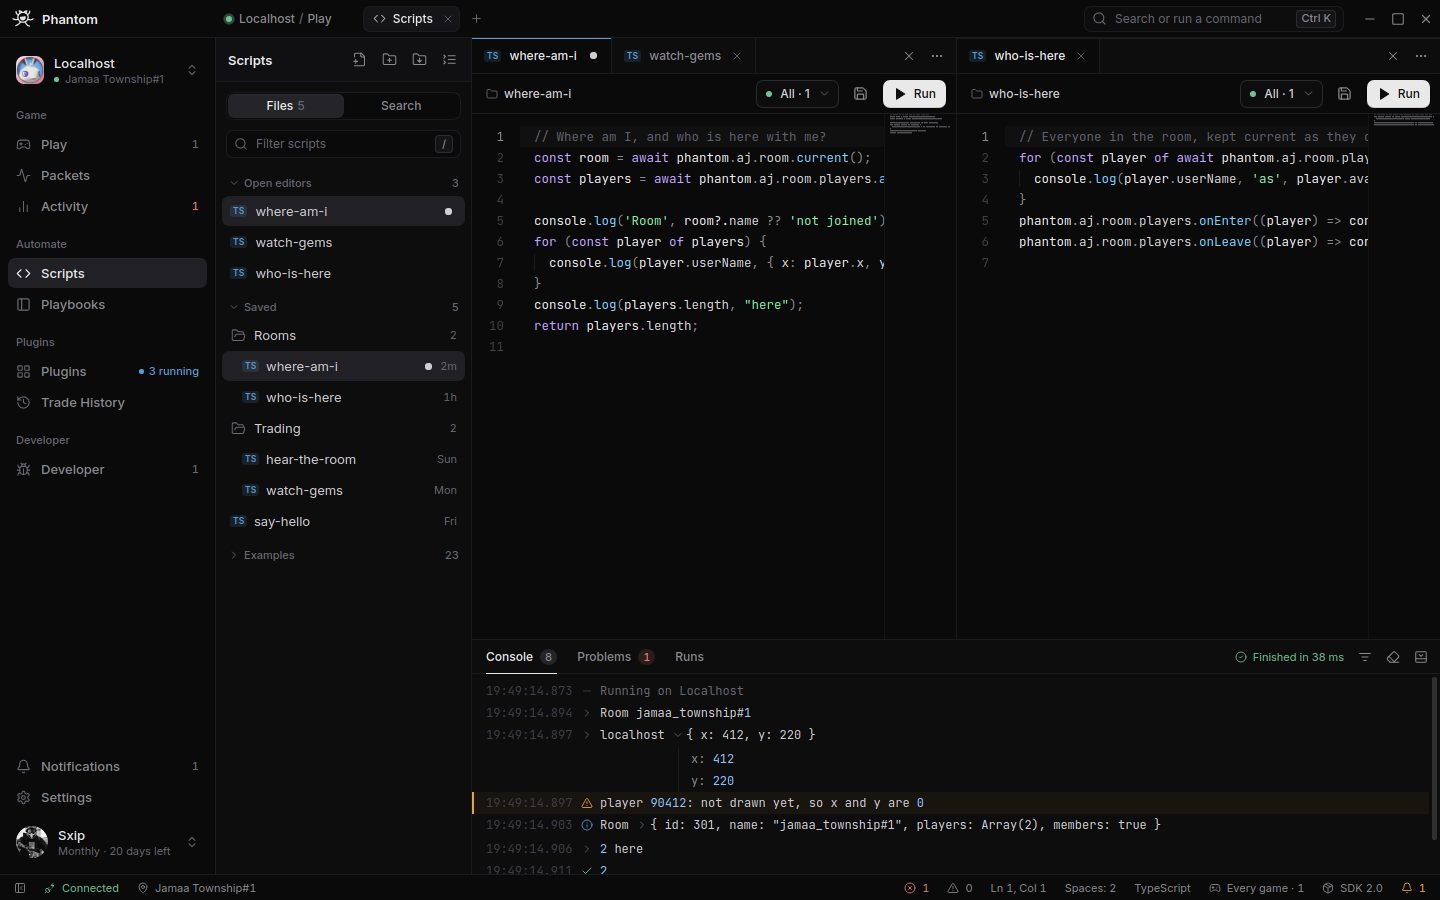The height and width of the screenshot is (900, 1440).
Task: Open Packets from the sidebar
Action: tap(107, 175)
